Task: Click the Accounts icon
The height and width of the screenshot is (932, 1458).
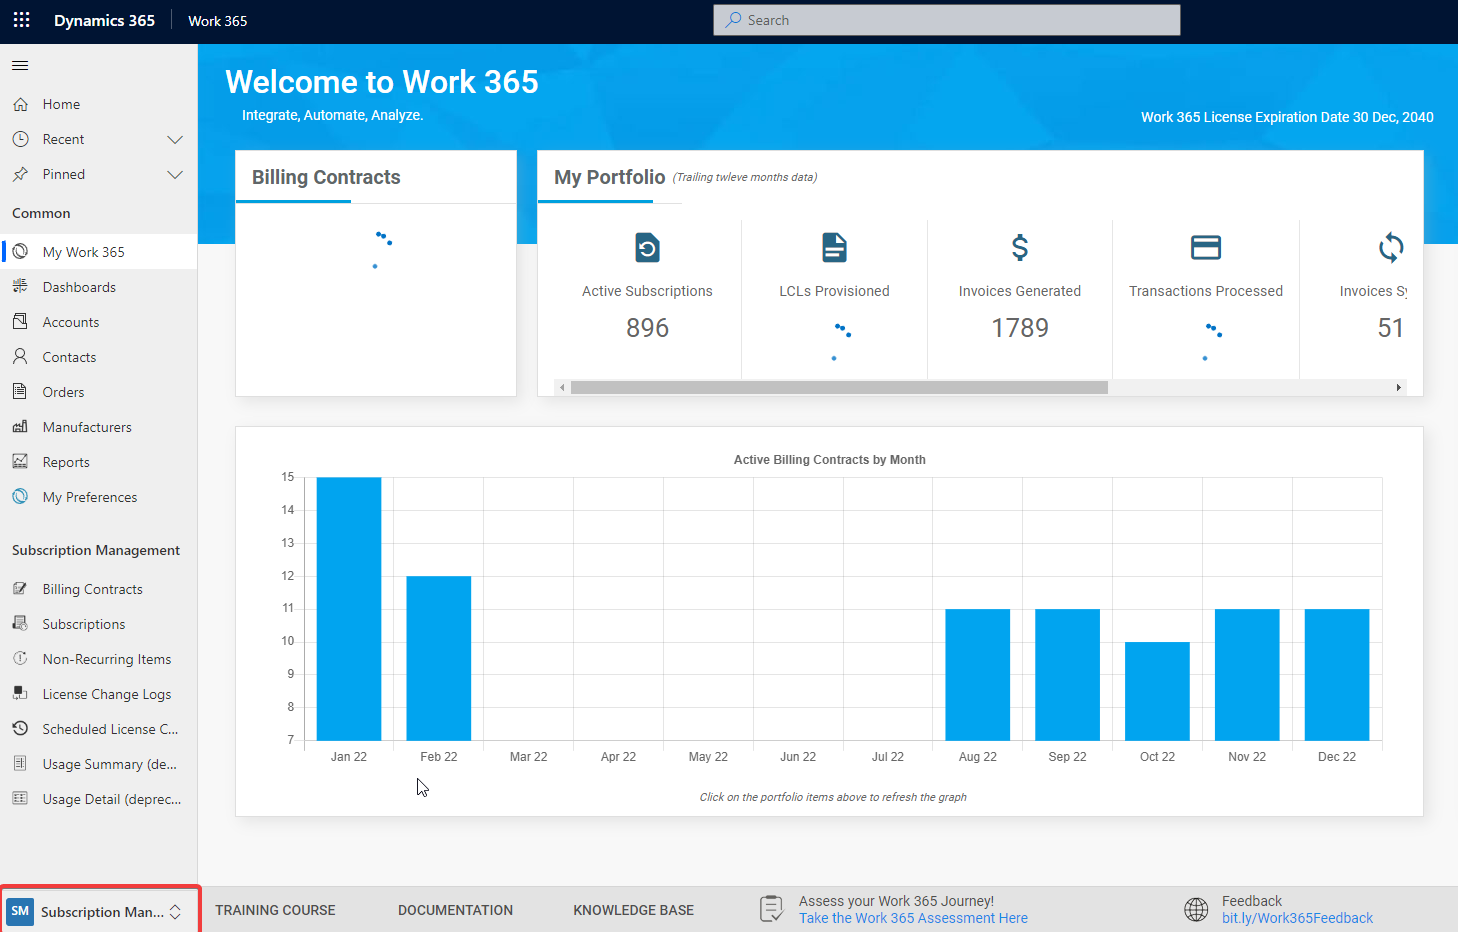Action: [20, 322]
